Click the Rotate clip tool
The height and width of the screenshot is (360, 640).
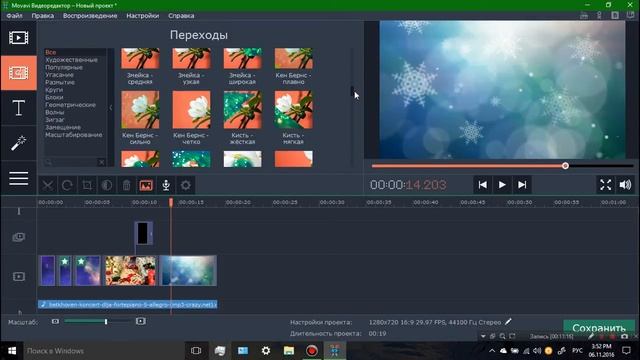[67, 185]
